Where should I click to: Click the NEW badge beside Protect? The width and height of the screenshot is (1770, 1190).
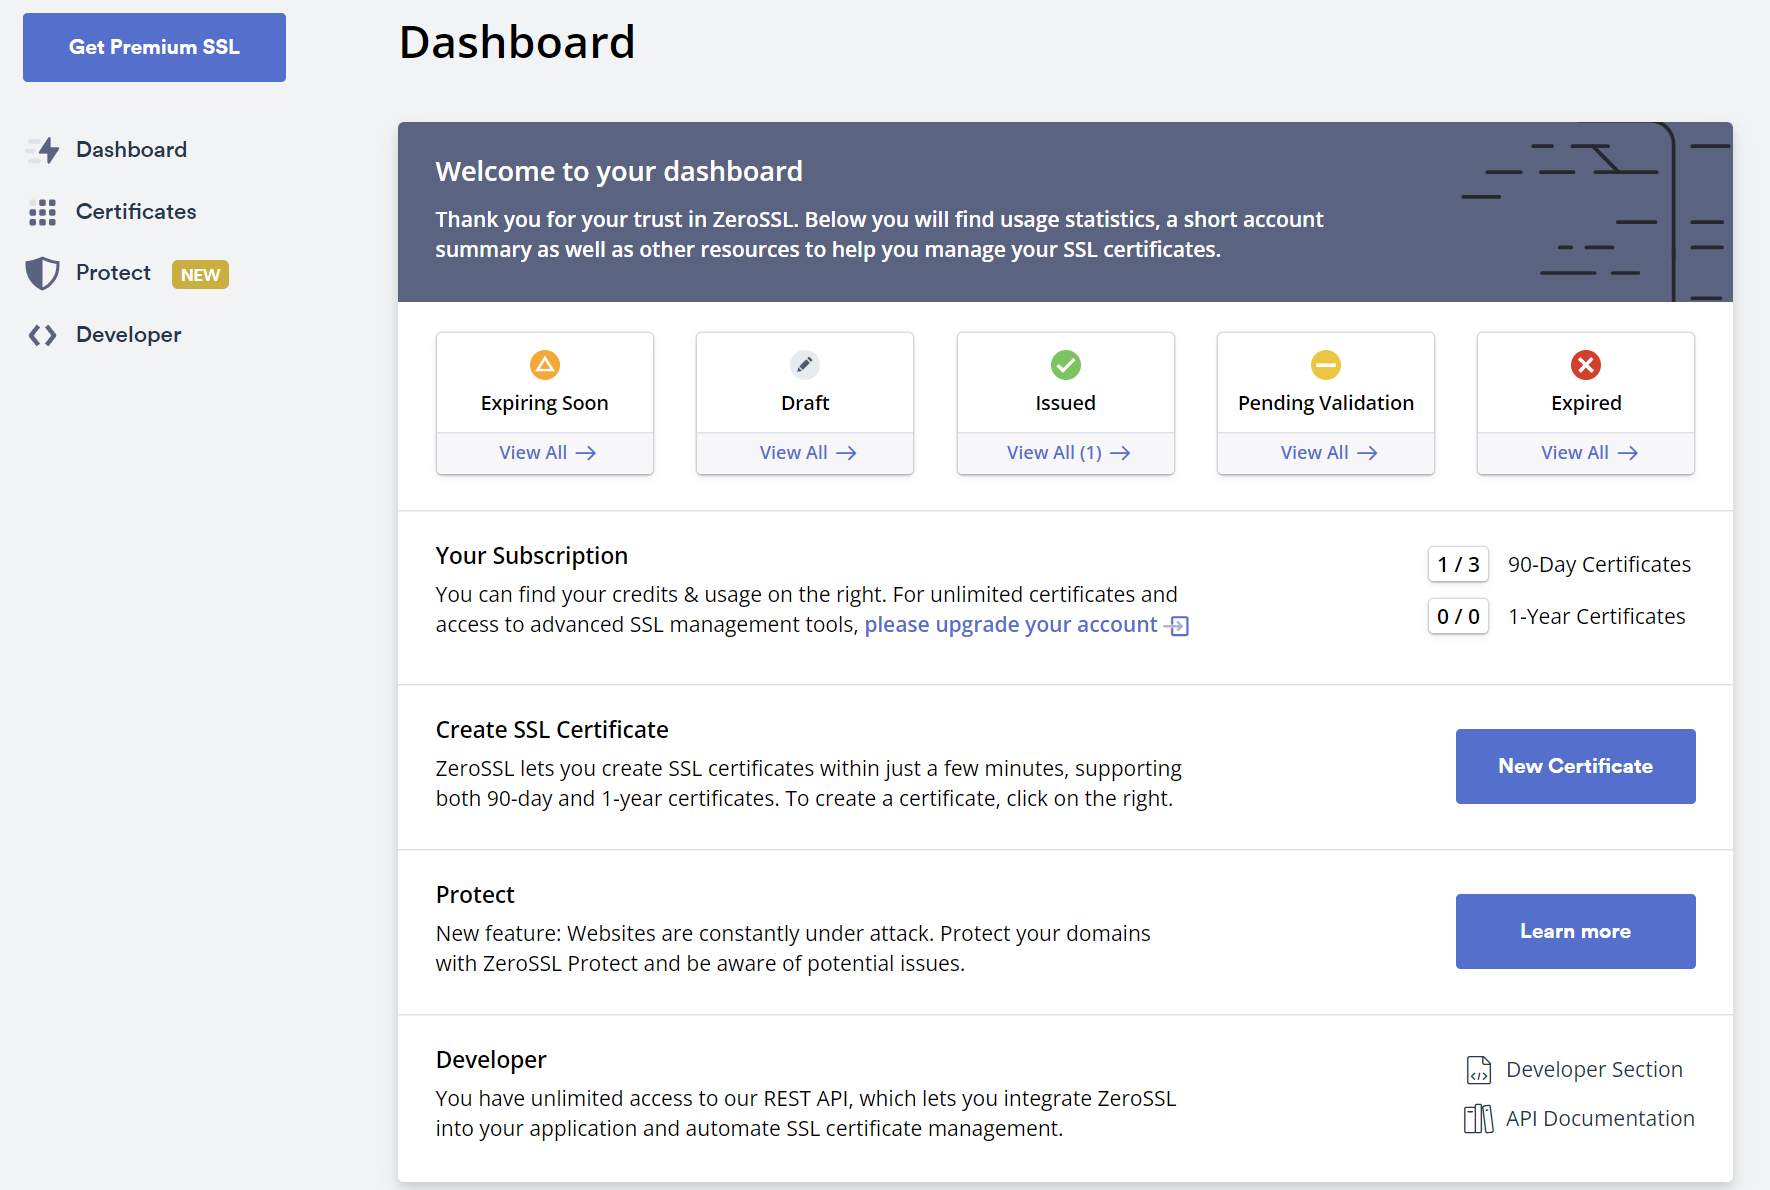pyautogui.click(x=200, y=275)
